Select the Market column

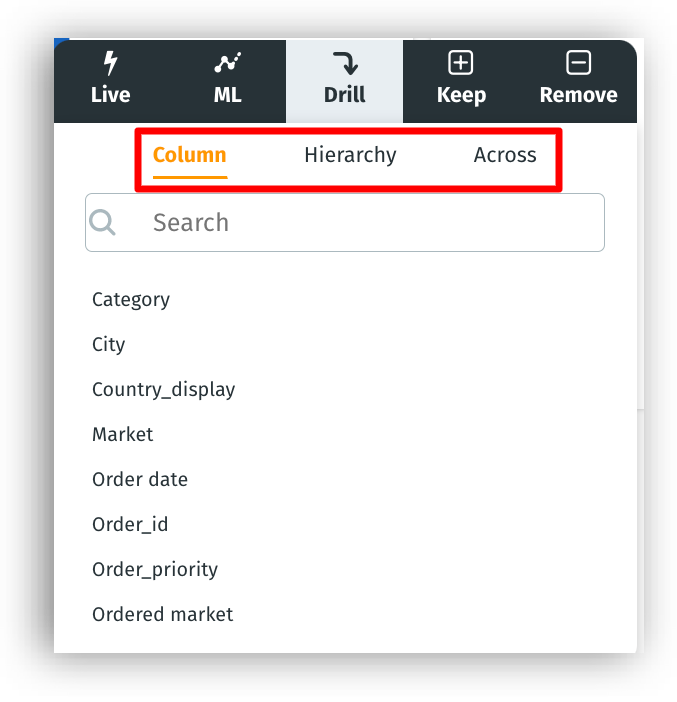tap(123, 435)
